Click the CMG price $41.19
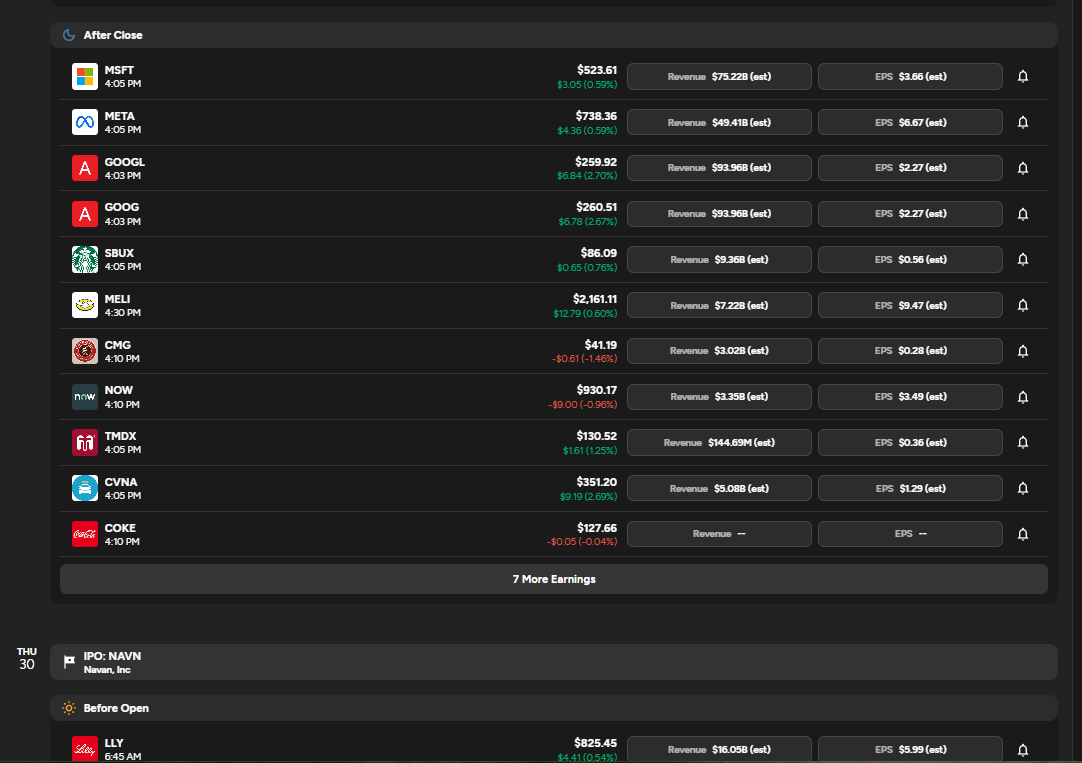 tap(600, 345)
